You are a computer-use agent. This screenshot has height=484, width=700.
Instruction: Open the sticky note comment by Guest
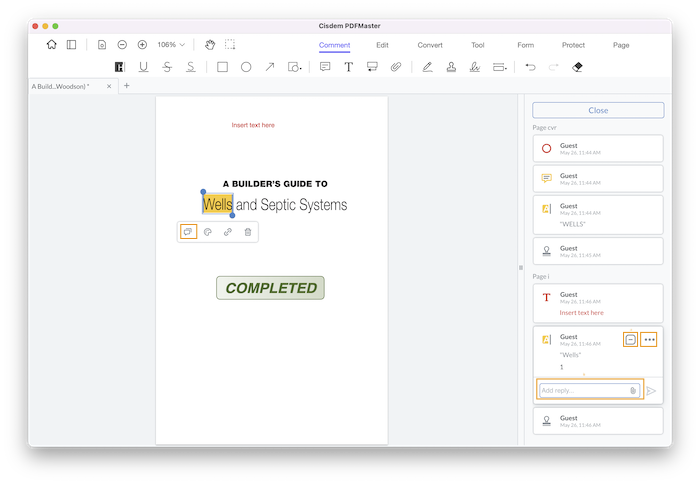coord(598,179)
